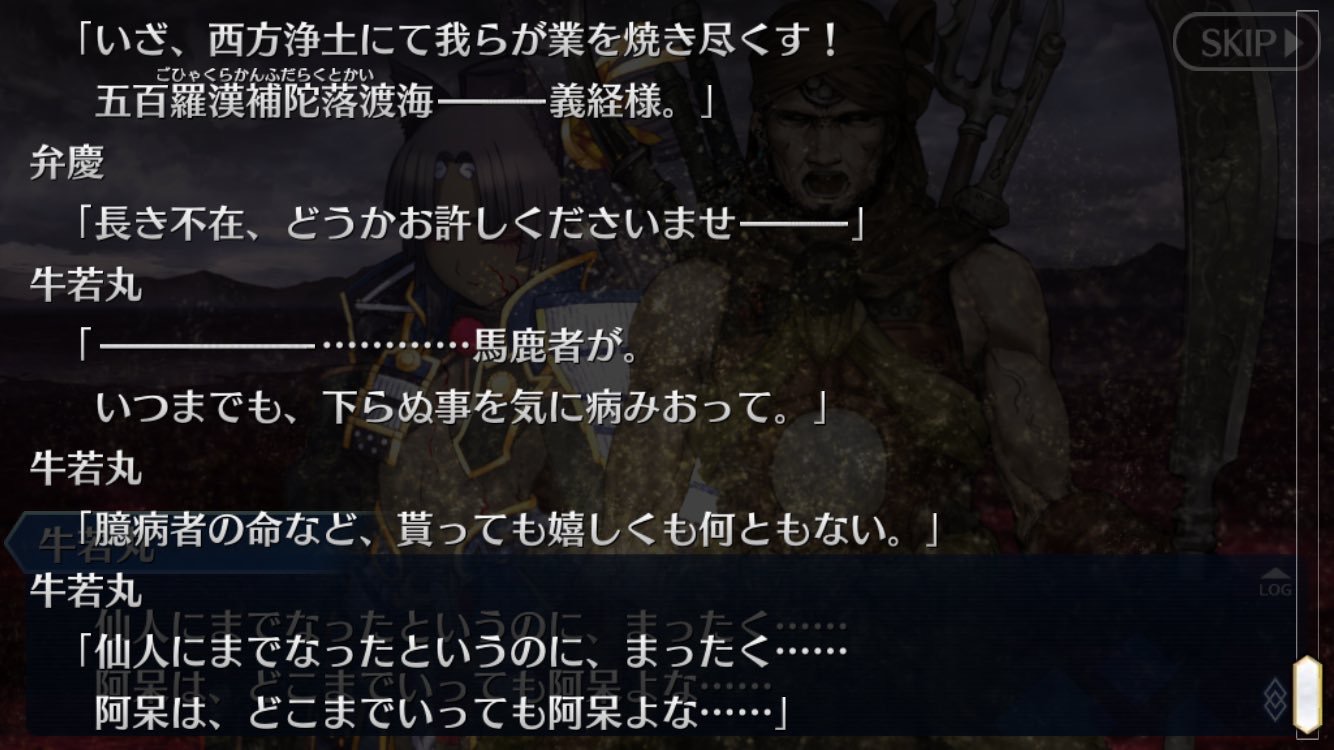Click the line いつまでも、下らぬ事を気に病みおって。」
The height and width of the screenshot is (750, 1334).
(x=463, y=409)
